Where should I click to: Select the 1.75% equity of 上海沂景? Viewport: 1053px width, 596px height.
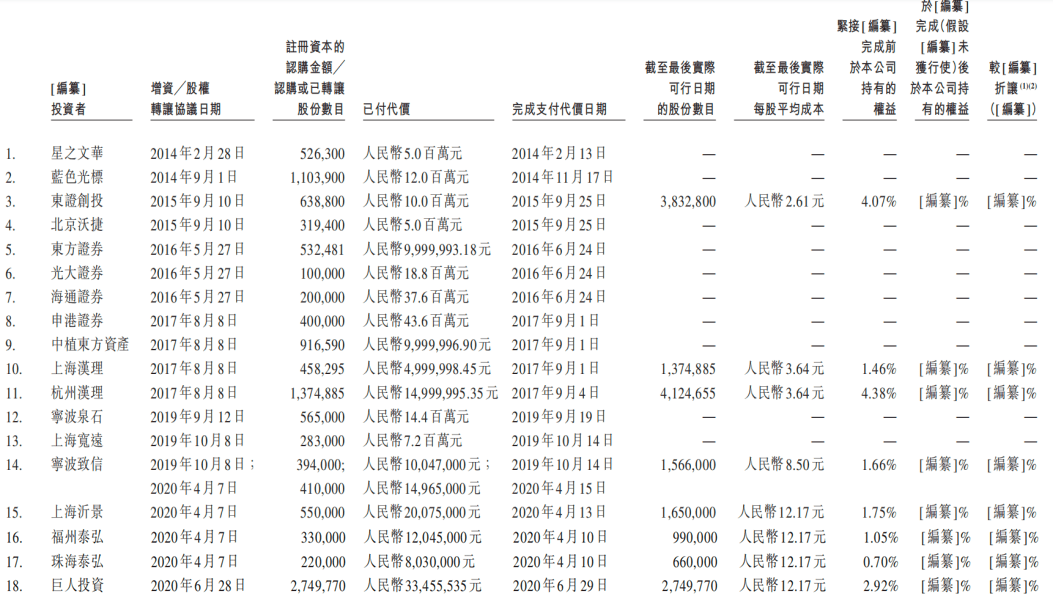coord(878,513)
